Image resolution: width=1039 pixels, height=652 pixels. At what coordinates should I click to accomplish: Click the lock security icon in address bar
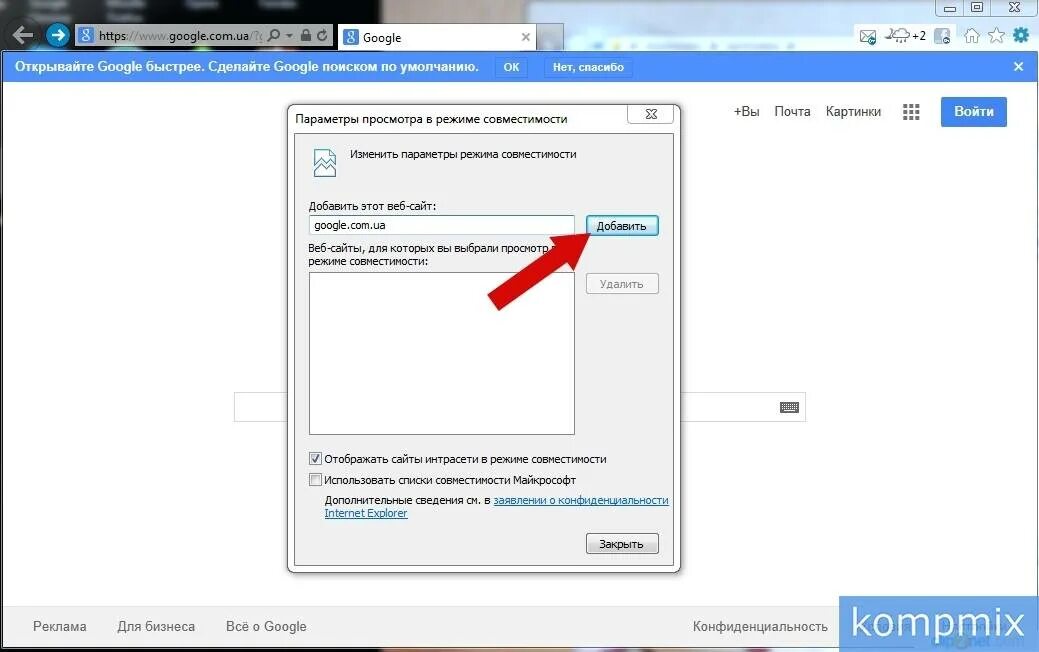coord(305,35)
